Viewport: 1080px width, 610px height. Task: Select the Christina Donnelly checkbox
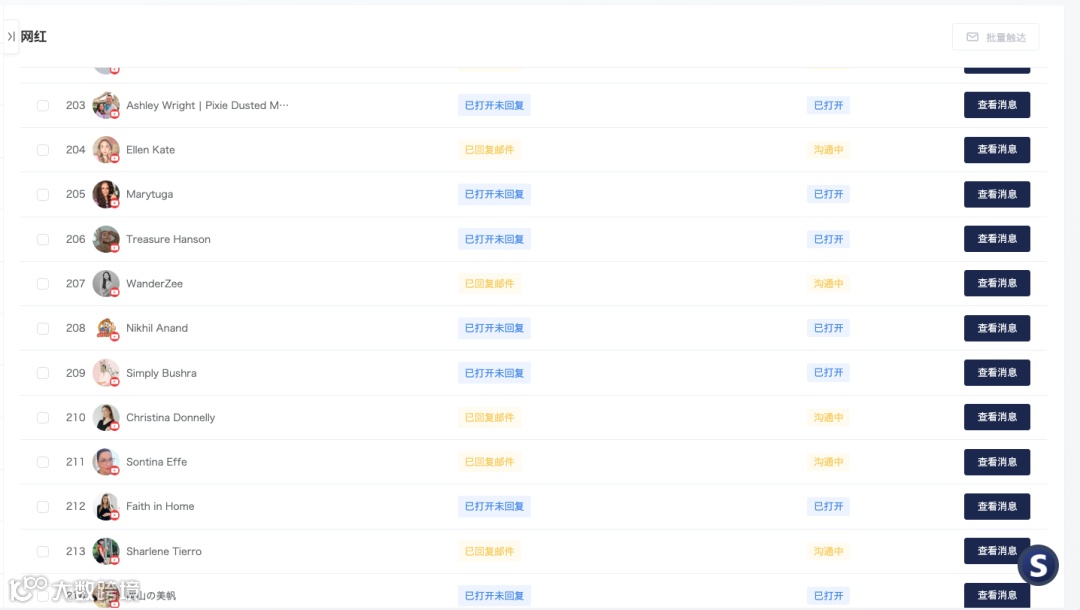pyautogui.click(x=43, y=418)
